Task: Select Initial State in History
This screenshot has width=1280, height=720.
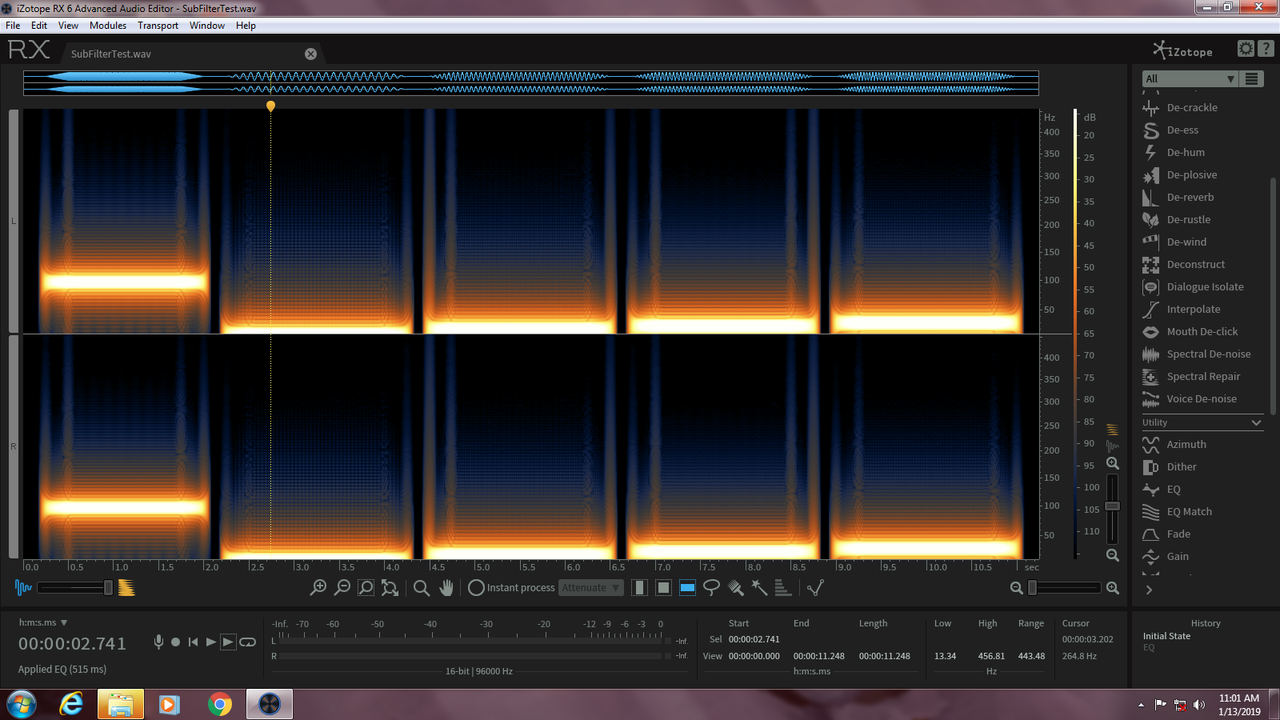Action: pos(1167,636)
